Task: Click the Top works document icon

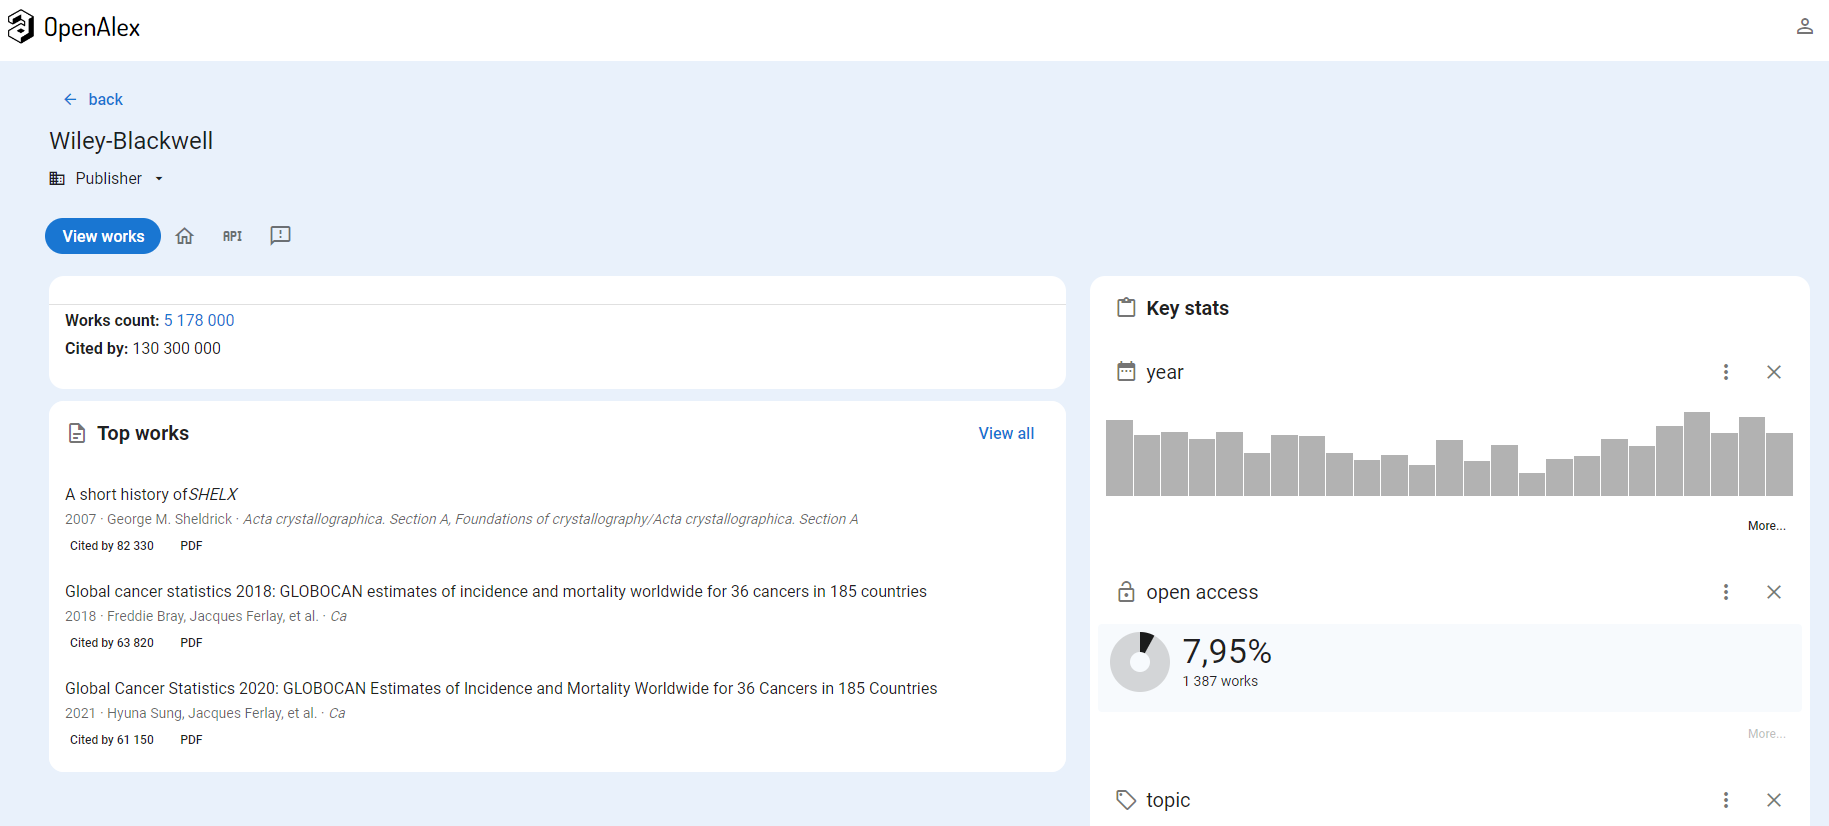Action: (77, 433)
